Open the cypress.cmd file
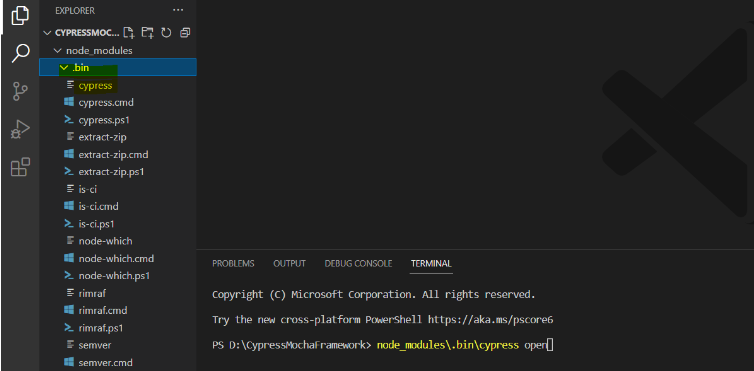This screenshot has width=754, height=371. [118, 102]
